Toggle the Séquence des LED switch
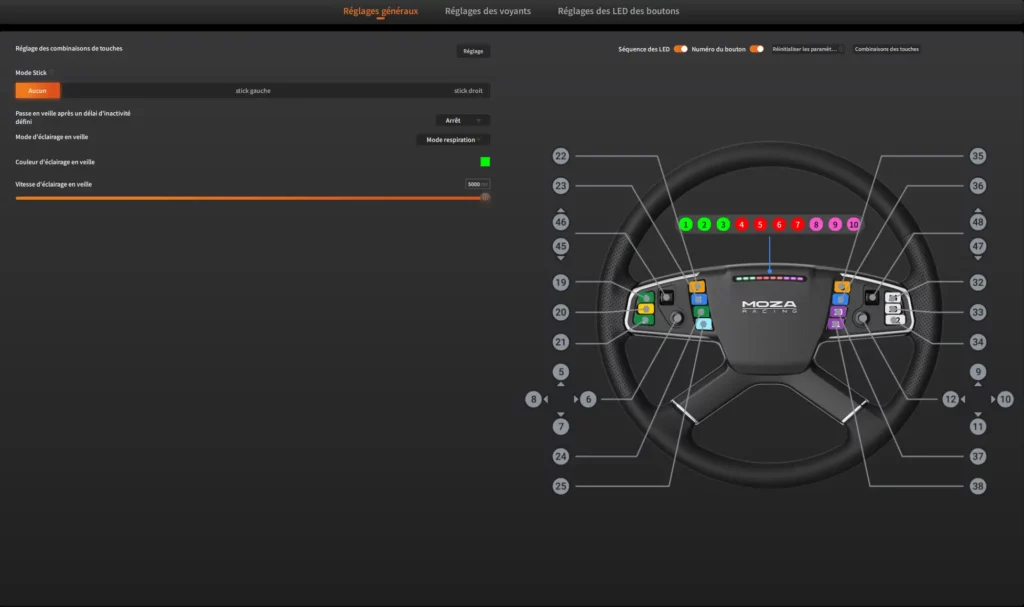 [x=680, y=49]
